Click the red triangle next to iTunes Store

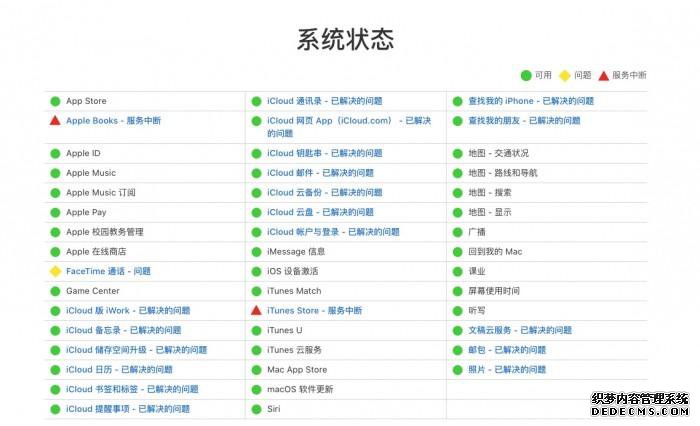256,310
